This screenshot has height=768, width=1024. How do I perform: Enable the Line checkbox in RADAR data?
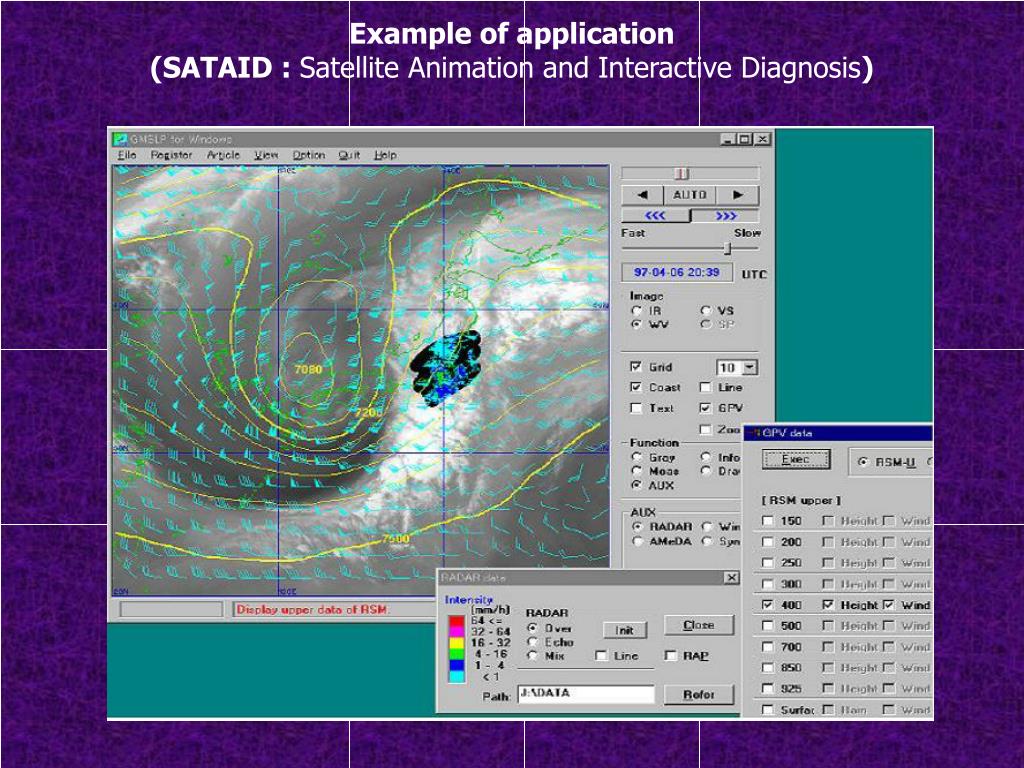601,656
